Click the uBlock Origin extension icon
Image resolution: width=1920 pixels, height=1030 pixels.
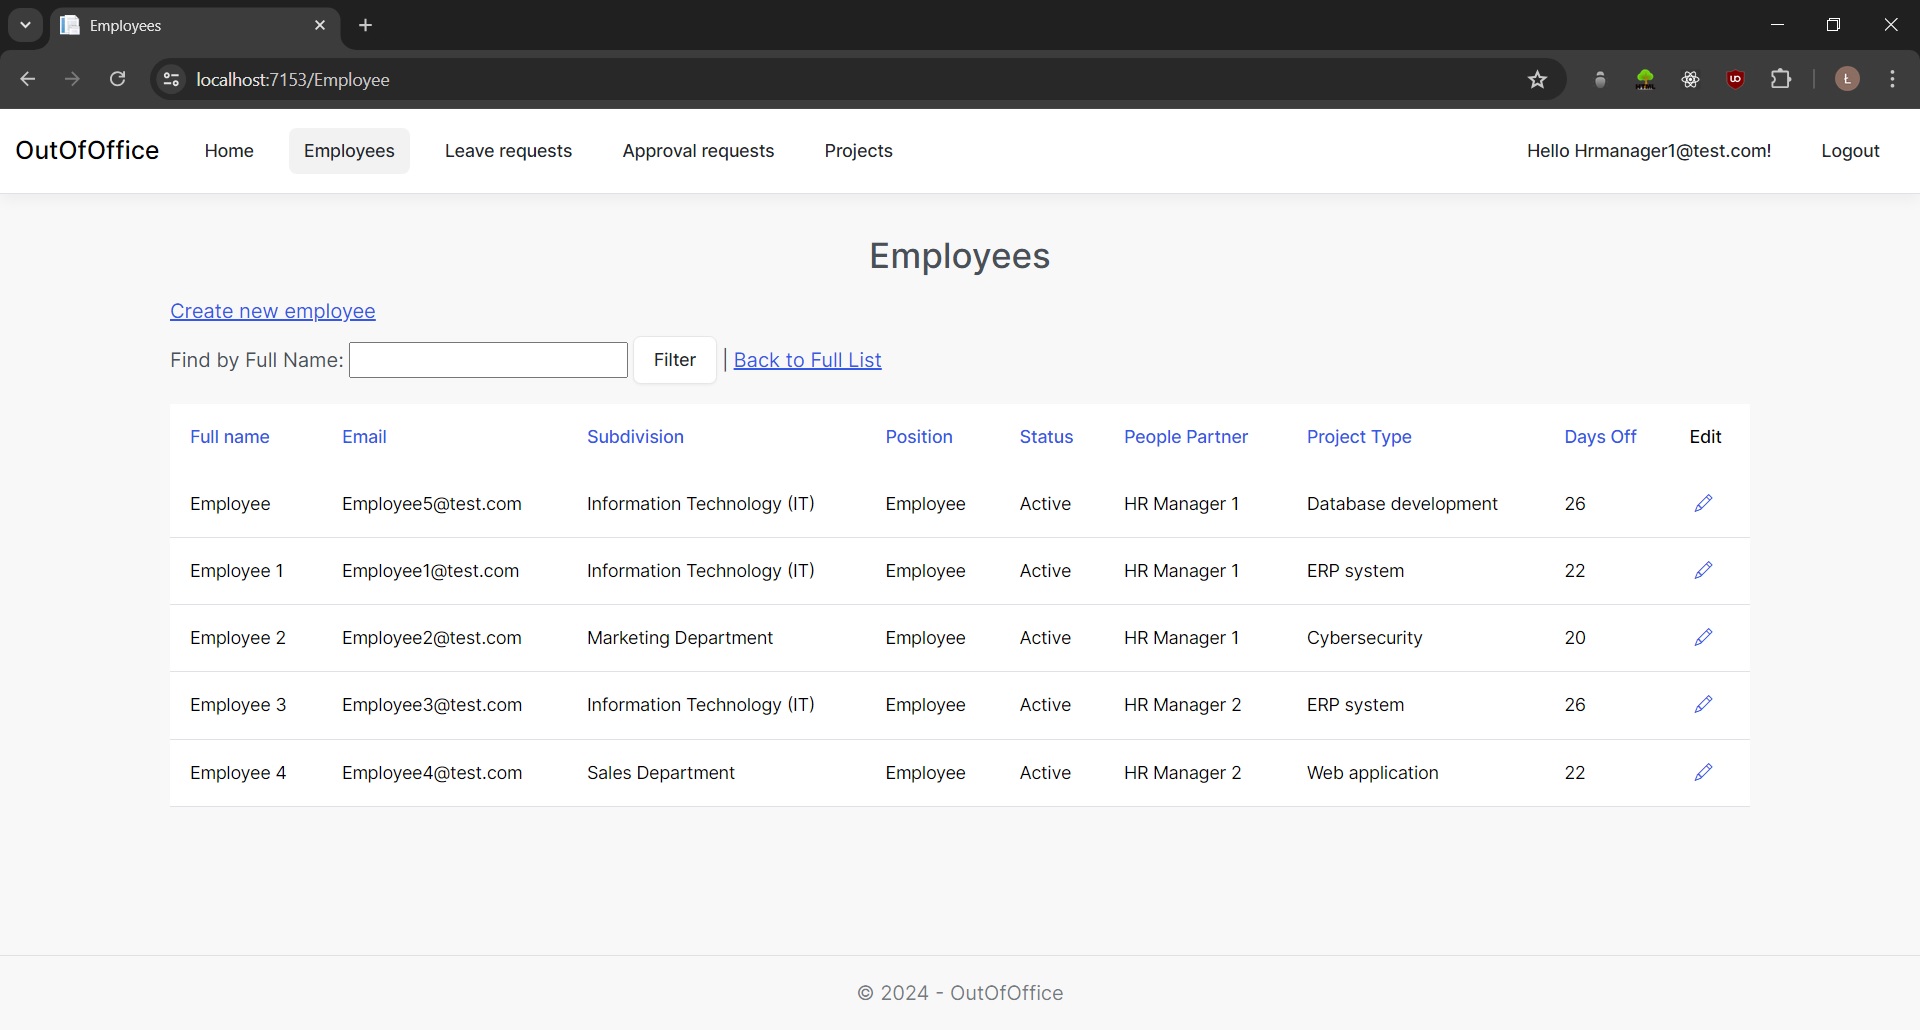[x=1735, y=79]
